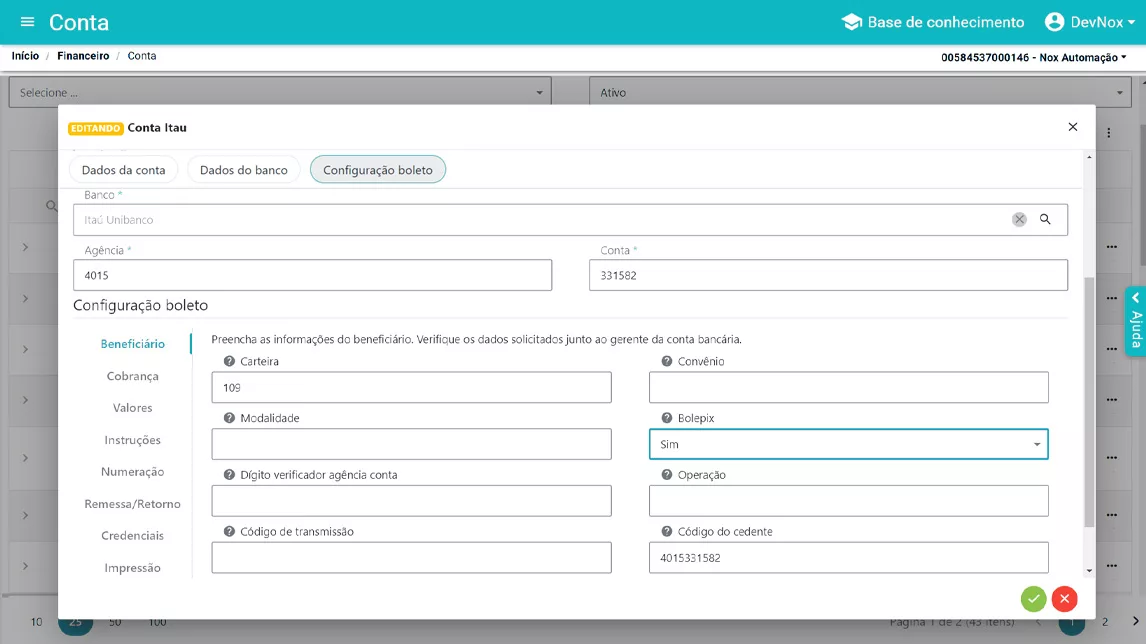
Task: Open the hamburger navigation menu
Action: coord(27,22)
